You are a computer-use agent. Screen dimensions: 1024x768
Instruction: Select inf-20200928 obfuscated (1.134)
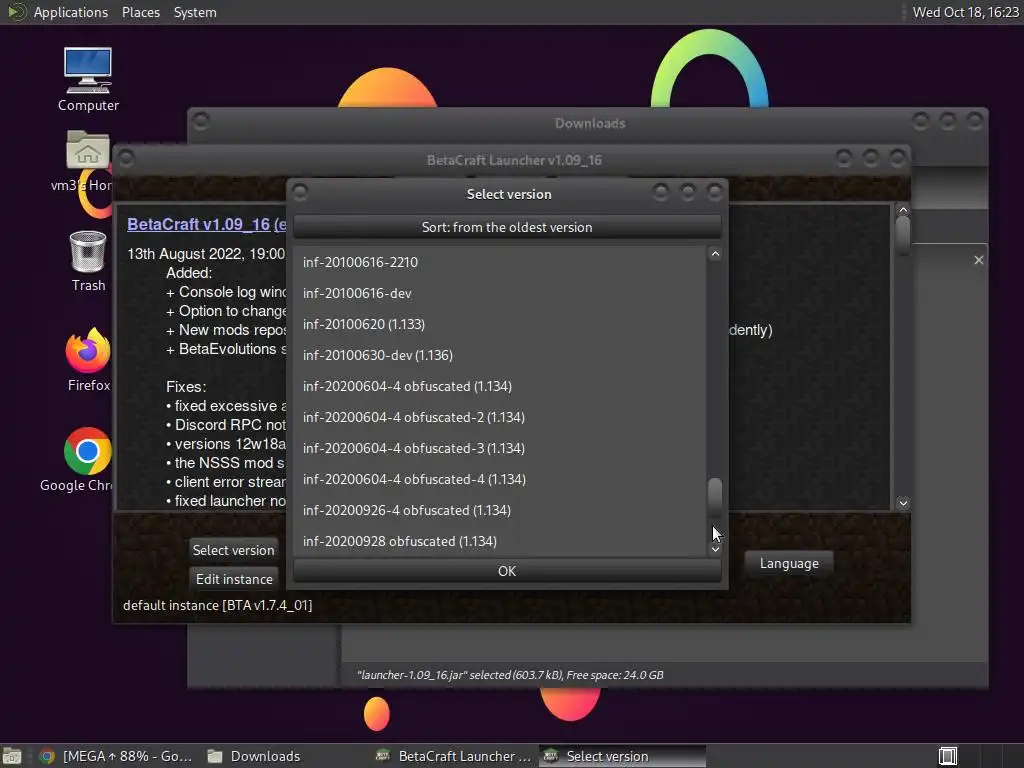click(500, 541)
